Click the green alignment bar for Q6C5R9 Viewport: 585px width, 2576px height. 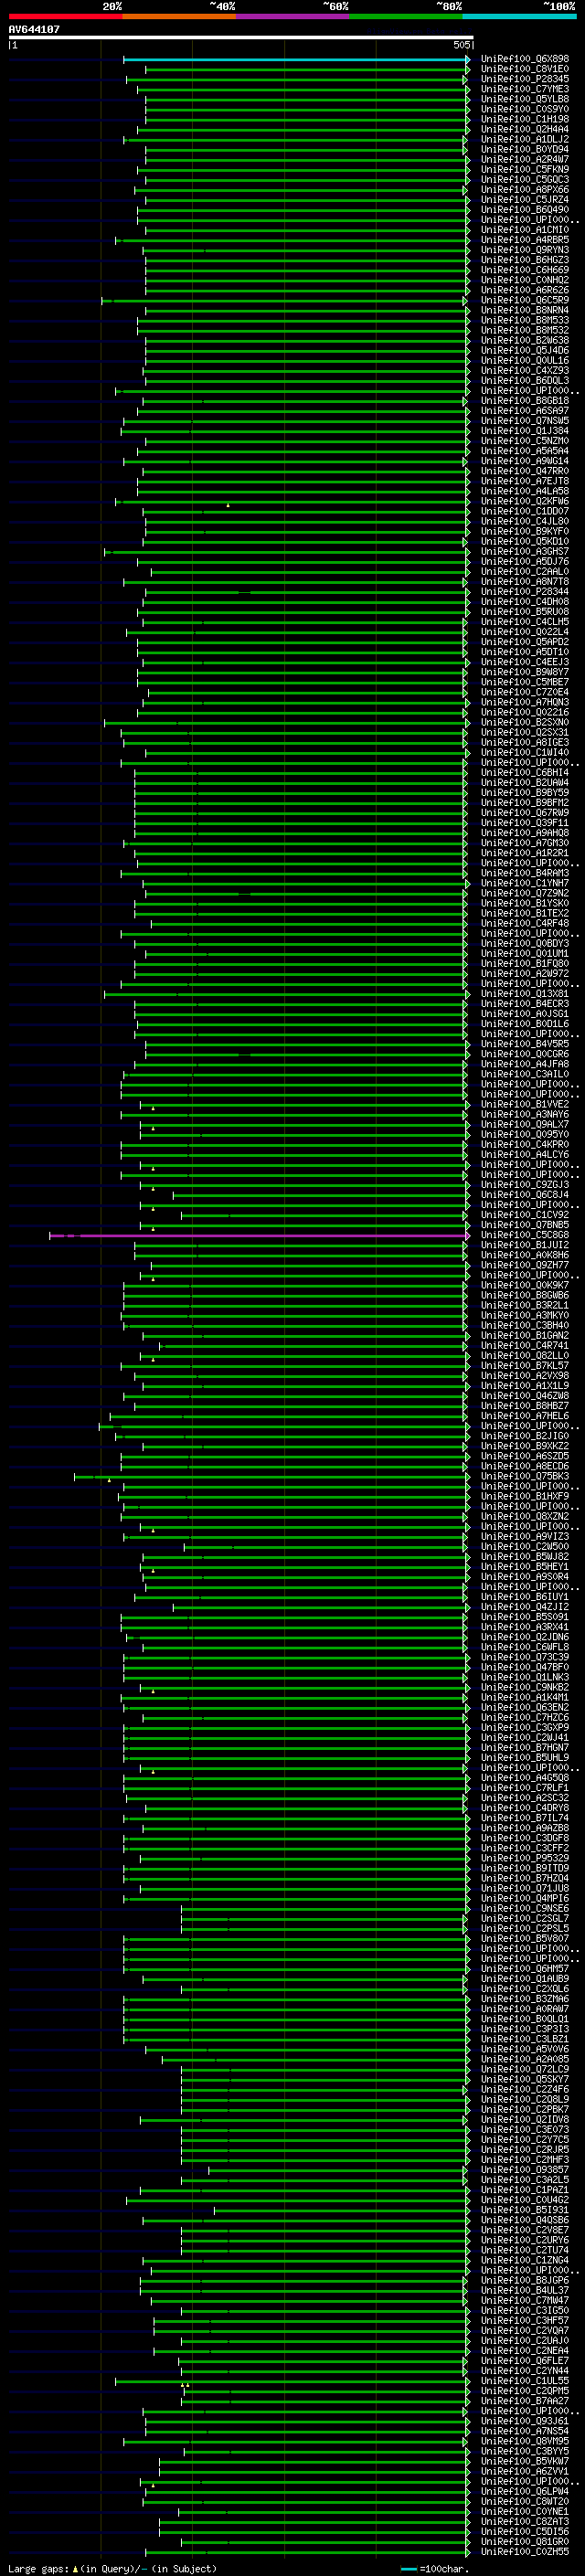[285, 300]
